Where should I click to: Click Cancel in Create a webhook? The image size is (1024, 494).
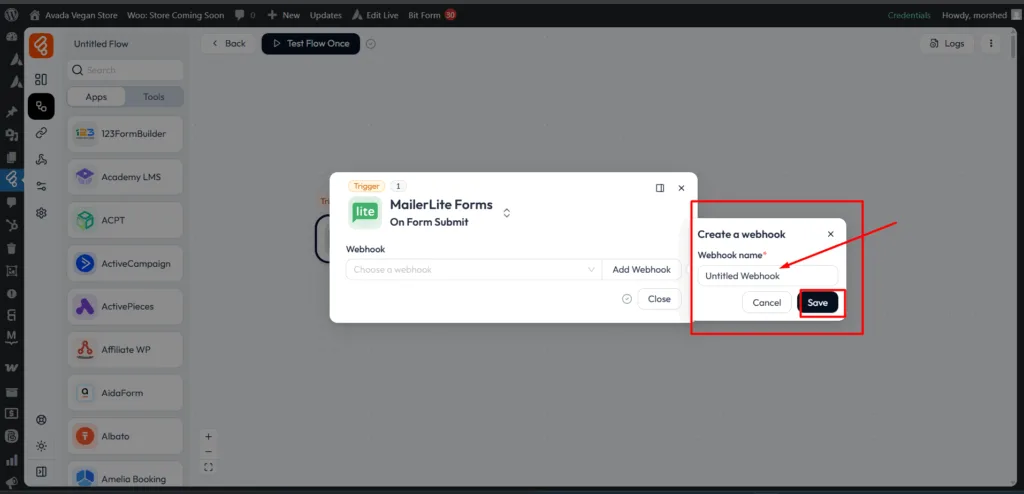[x=767, y=303]
